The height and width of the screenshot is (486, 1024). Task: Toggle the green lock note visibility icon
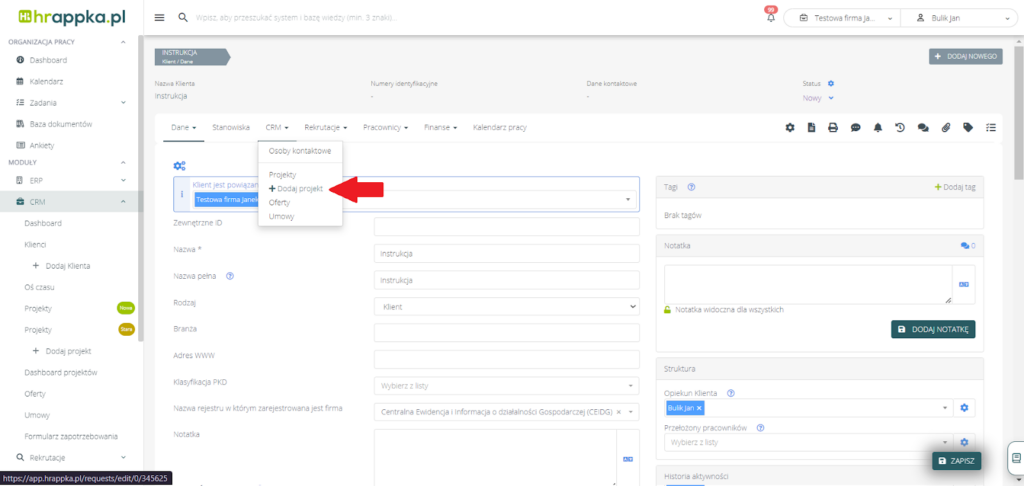tap(668, 310)
